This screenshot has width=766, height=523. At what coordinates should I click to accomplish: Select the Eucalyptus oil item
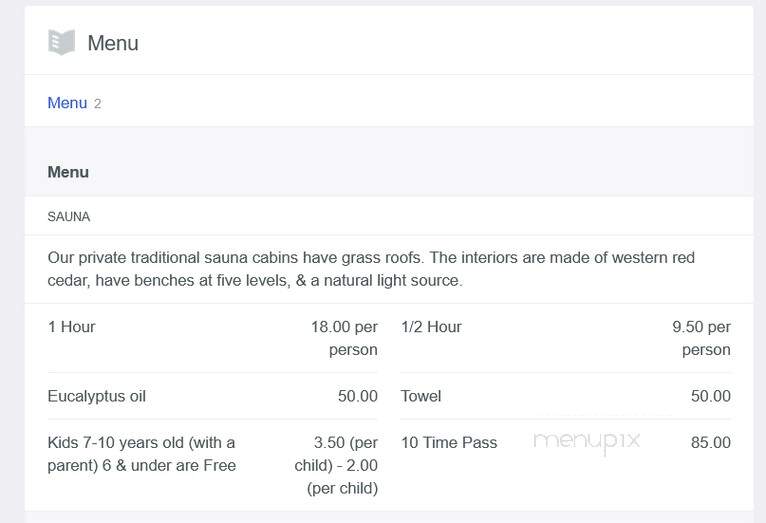click(97, 396)
